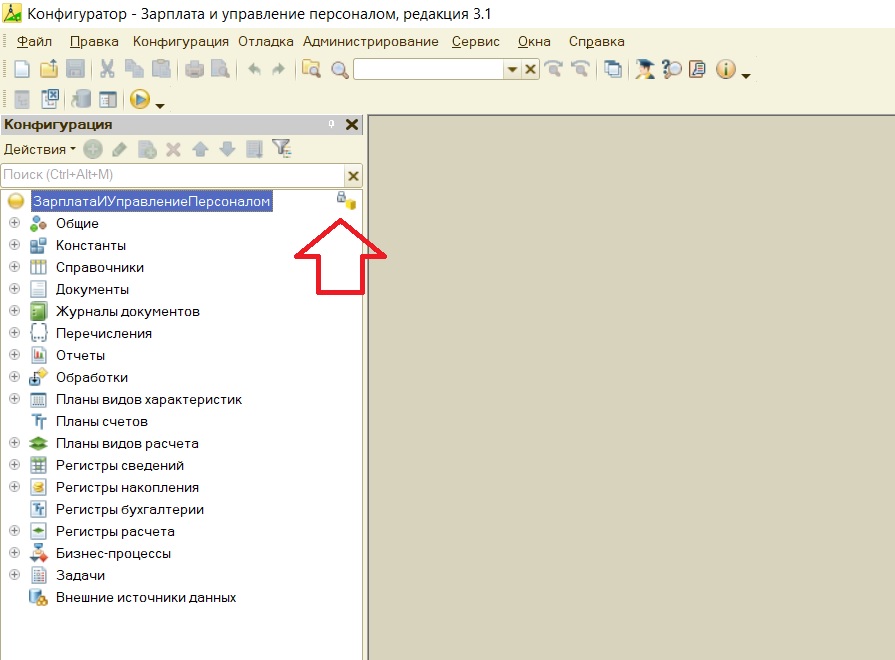Click the Find next icon
The image size is (895, 660).
(x=553, y=69)
